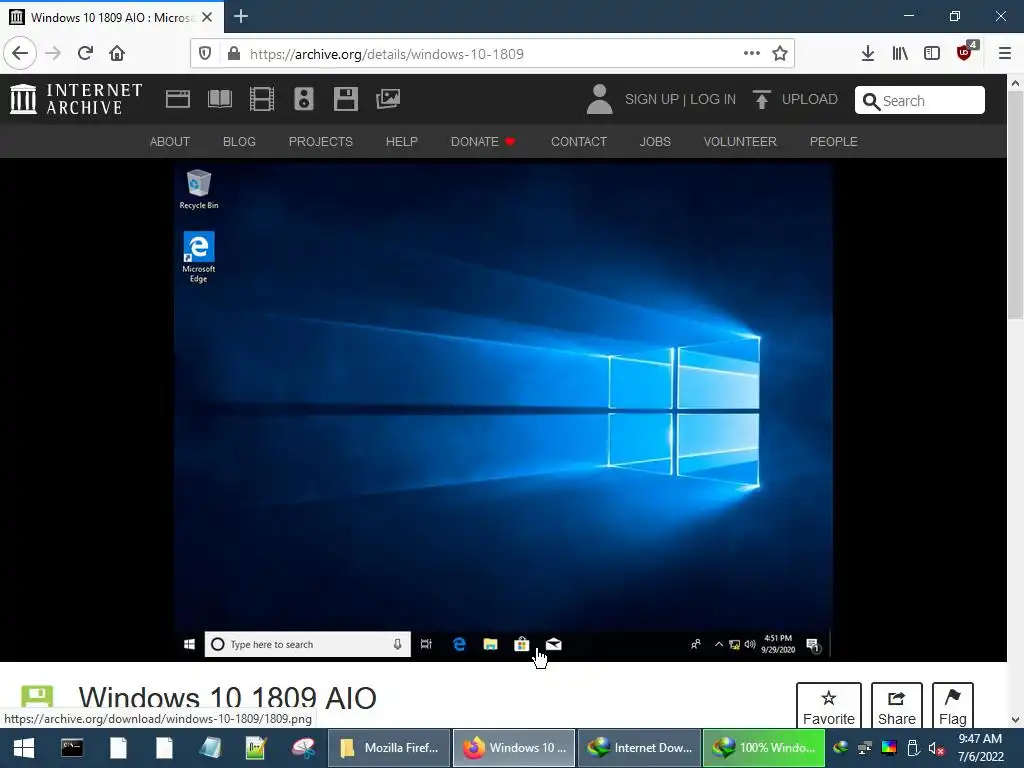Open a new browser tab
This screenshot has height=768, width=1024.
tap(240, 16)
